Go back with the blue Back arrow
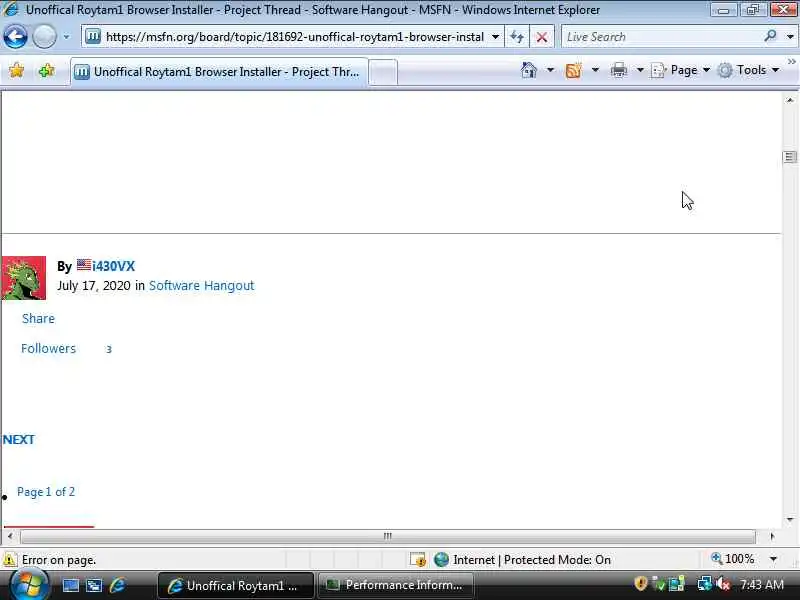The height and width of the screenshot is (600, 800). 15,37
